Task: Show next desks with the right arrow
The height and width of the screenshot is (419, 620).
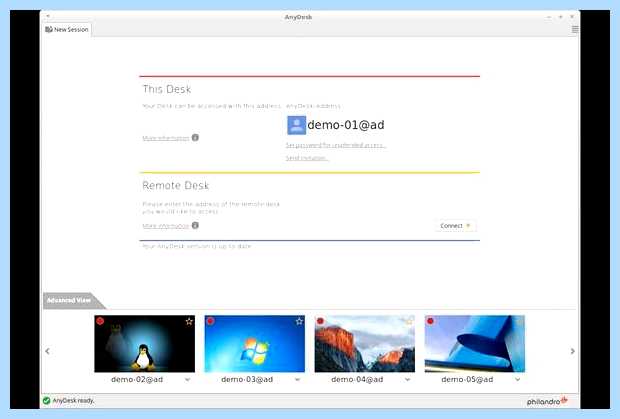Action: point(572,351)
